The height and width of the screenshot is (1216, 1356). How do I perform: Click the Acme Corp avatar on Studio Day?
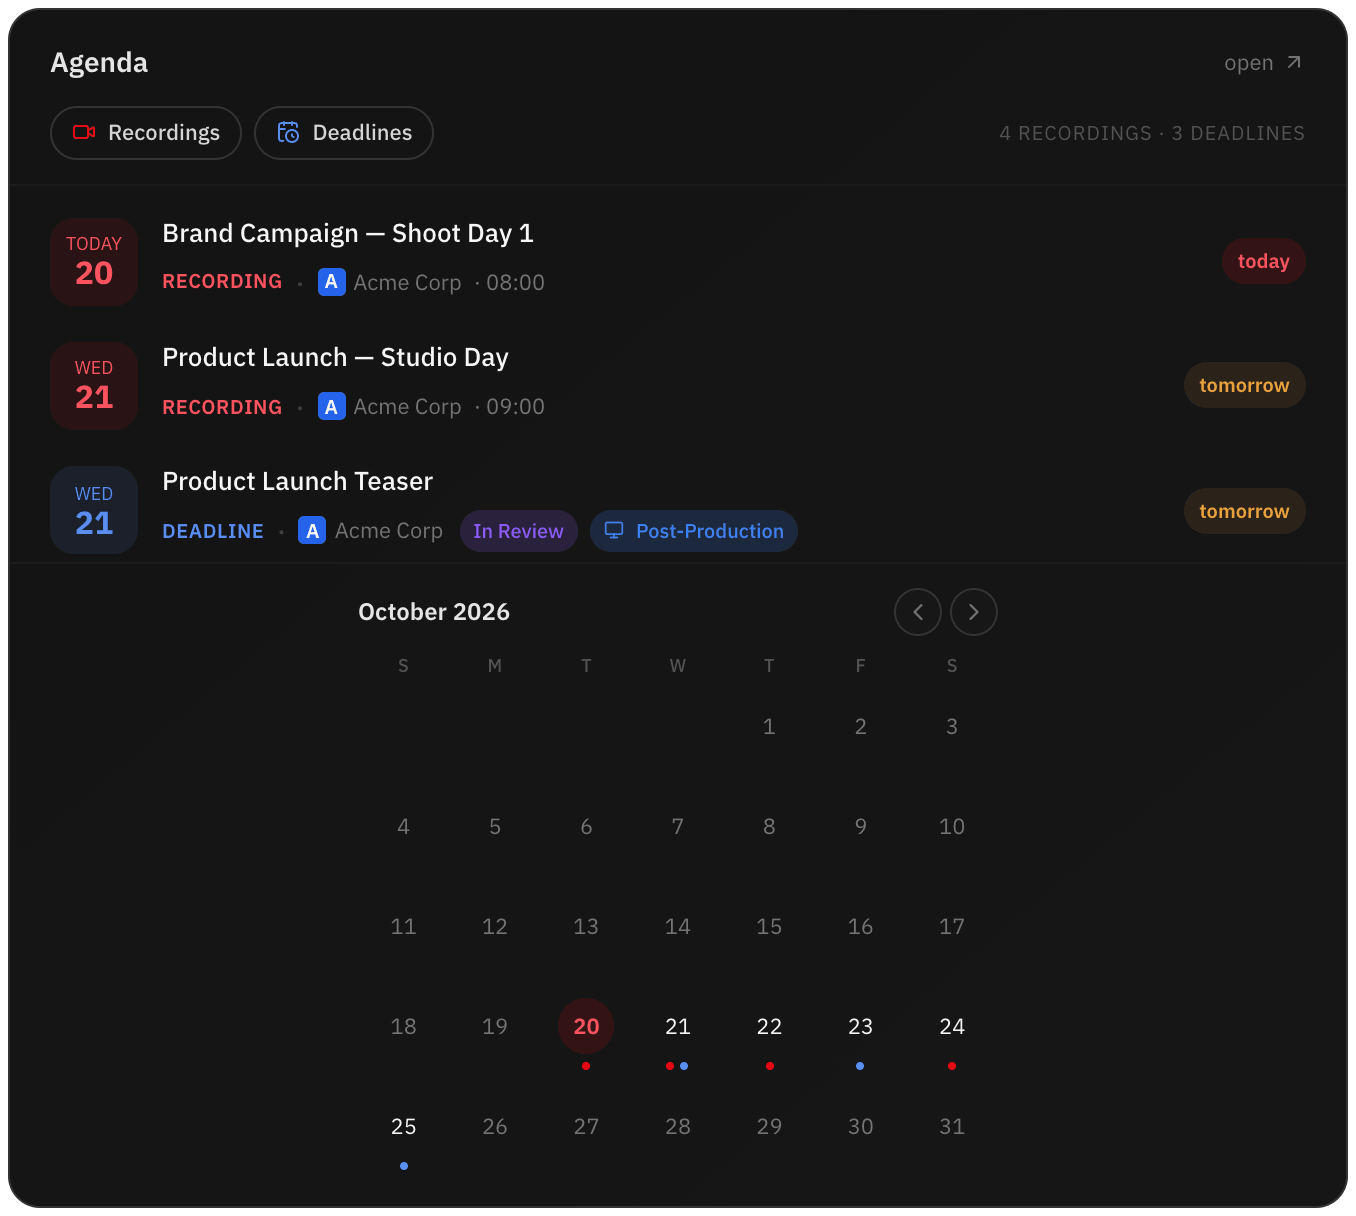click(x=332, y=406)
